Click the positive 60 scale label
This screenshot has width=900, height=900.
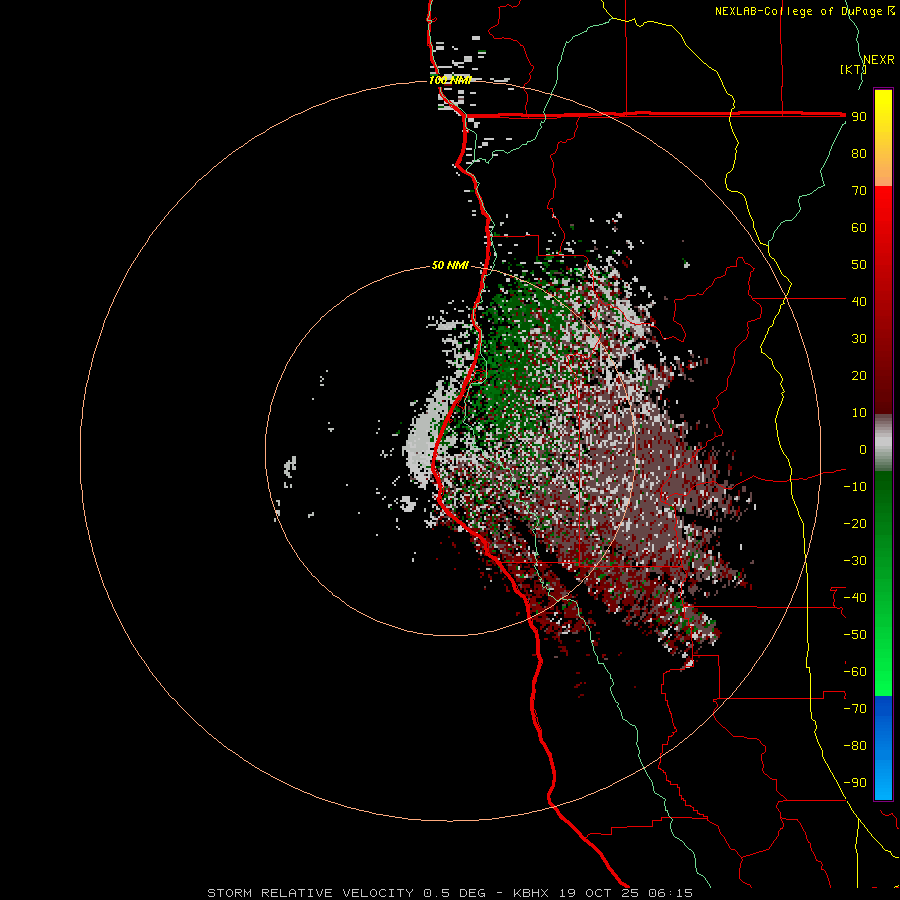[859, 228]
